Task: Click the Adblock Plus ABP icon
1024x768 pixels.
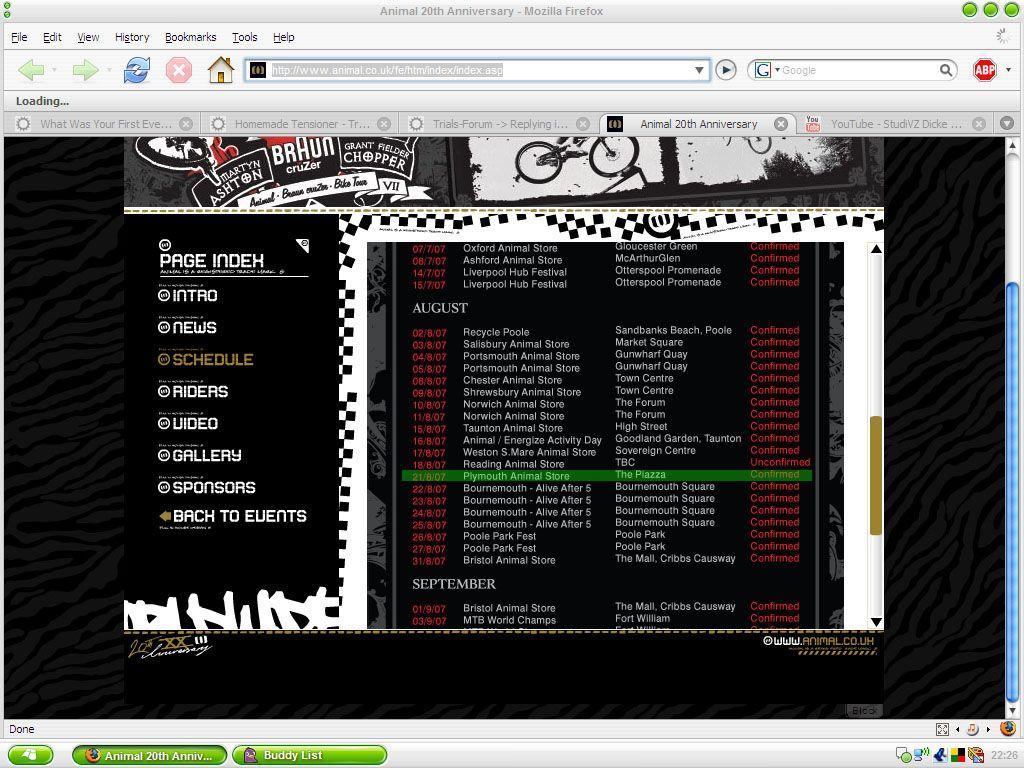Action: [985, 70]
